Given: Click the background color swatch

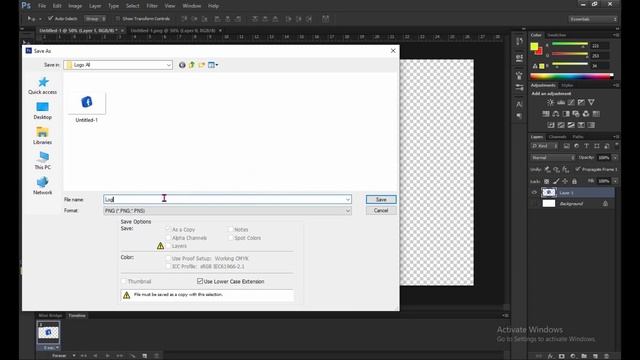Looking at the screenshot, I should (x=540, y=51).
